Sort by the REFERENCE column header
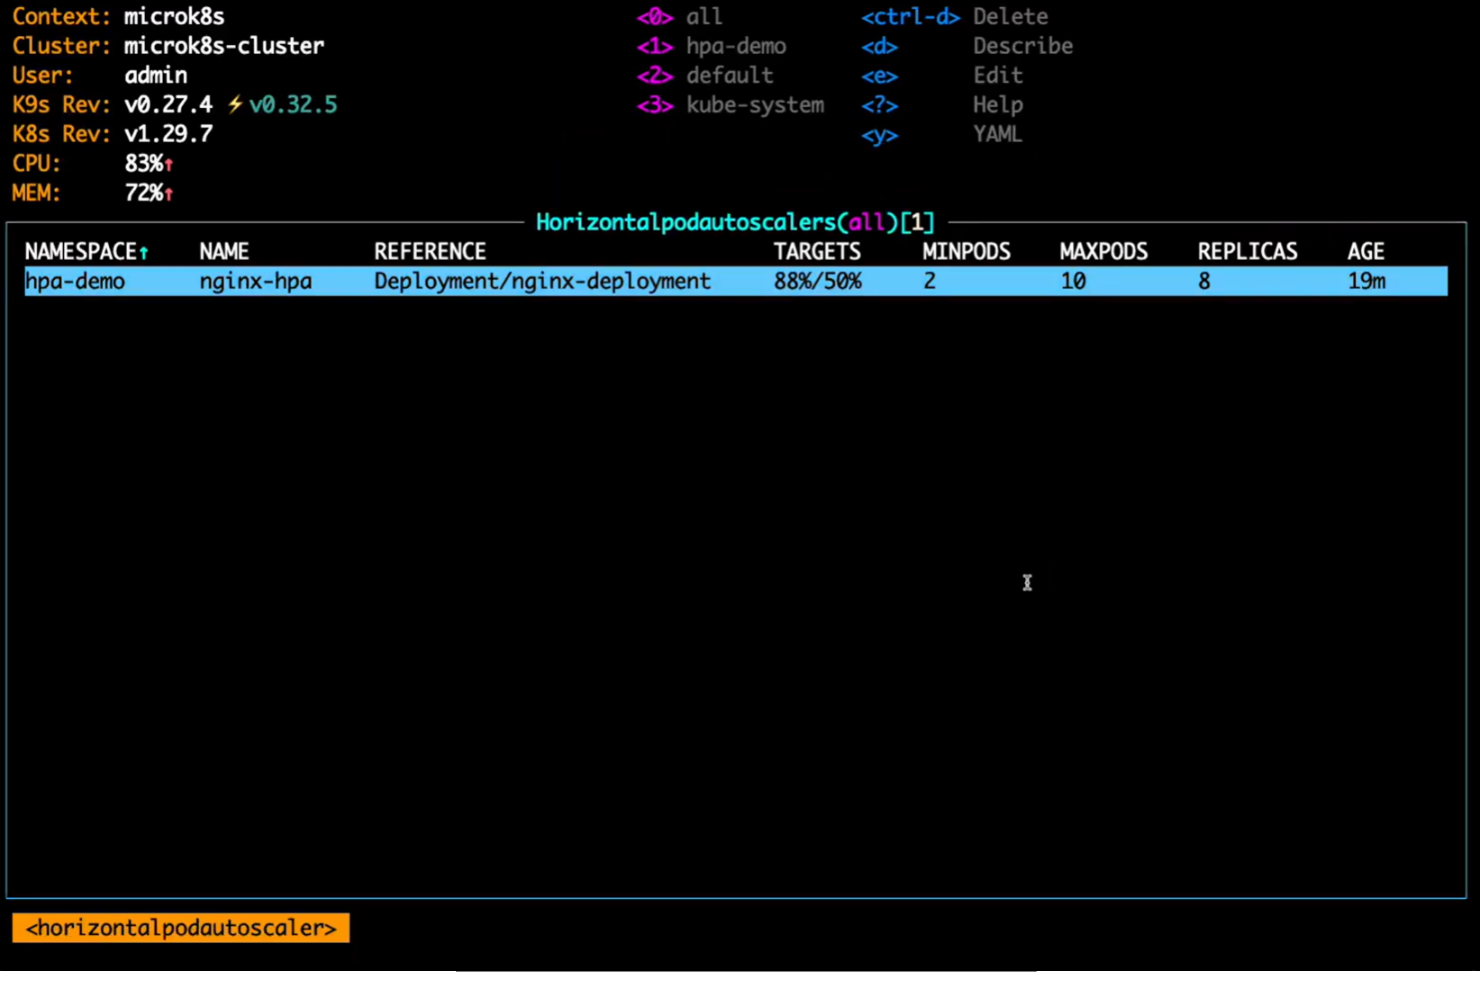This screenshot has height=987, width=1480. (430, 252)
